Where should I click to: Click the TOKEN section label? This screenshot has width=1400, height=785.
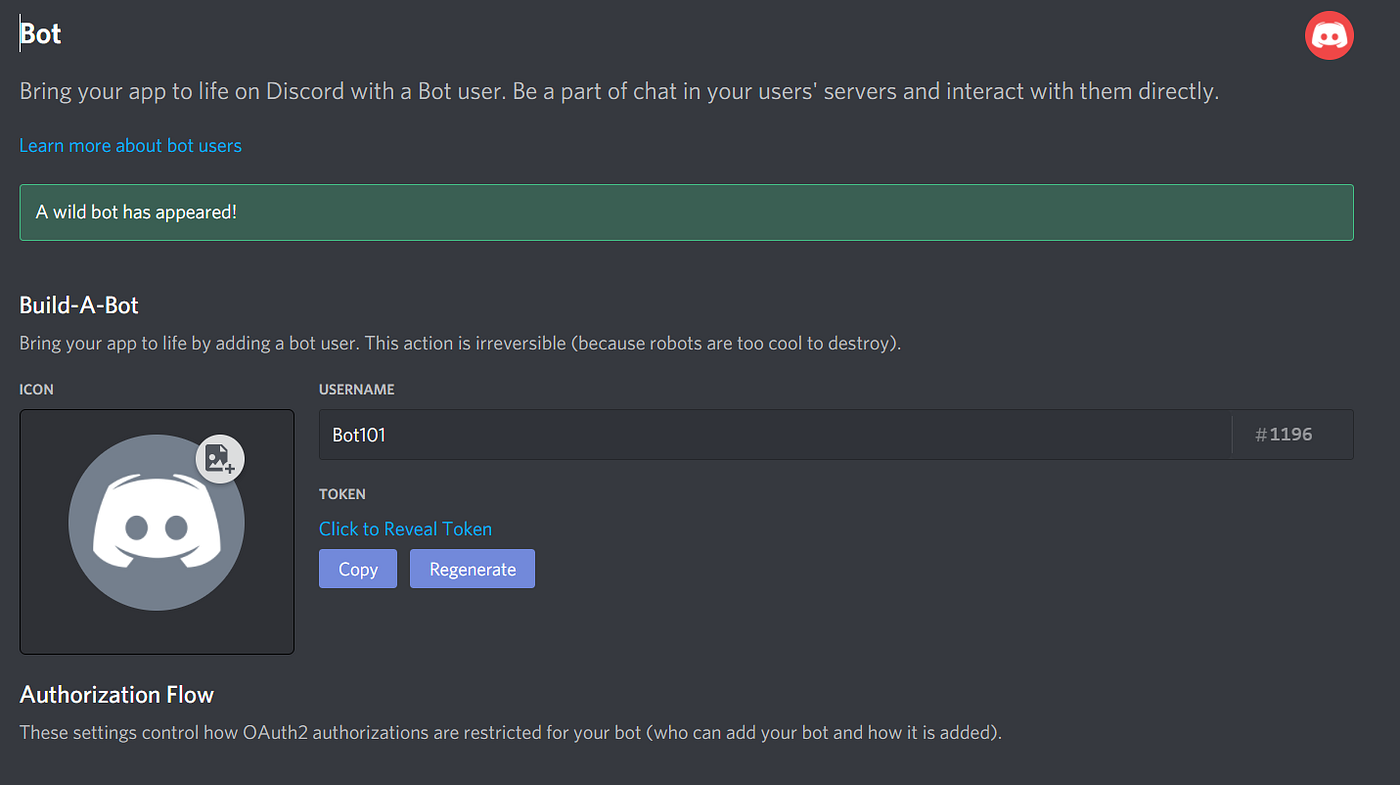coord(342,493)
